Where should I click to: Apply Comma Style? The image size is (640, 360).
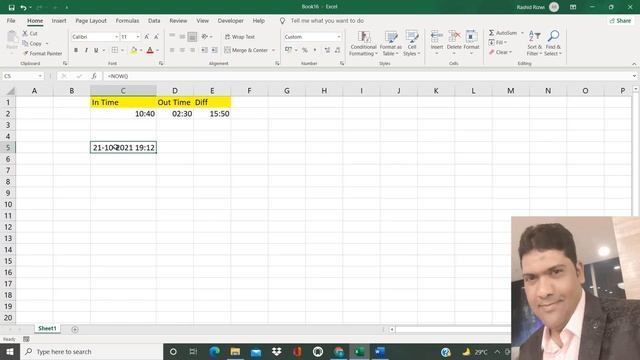[315, 50]
